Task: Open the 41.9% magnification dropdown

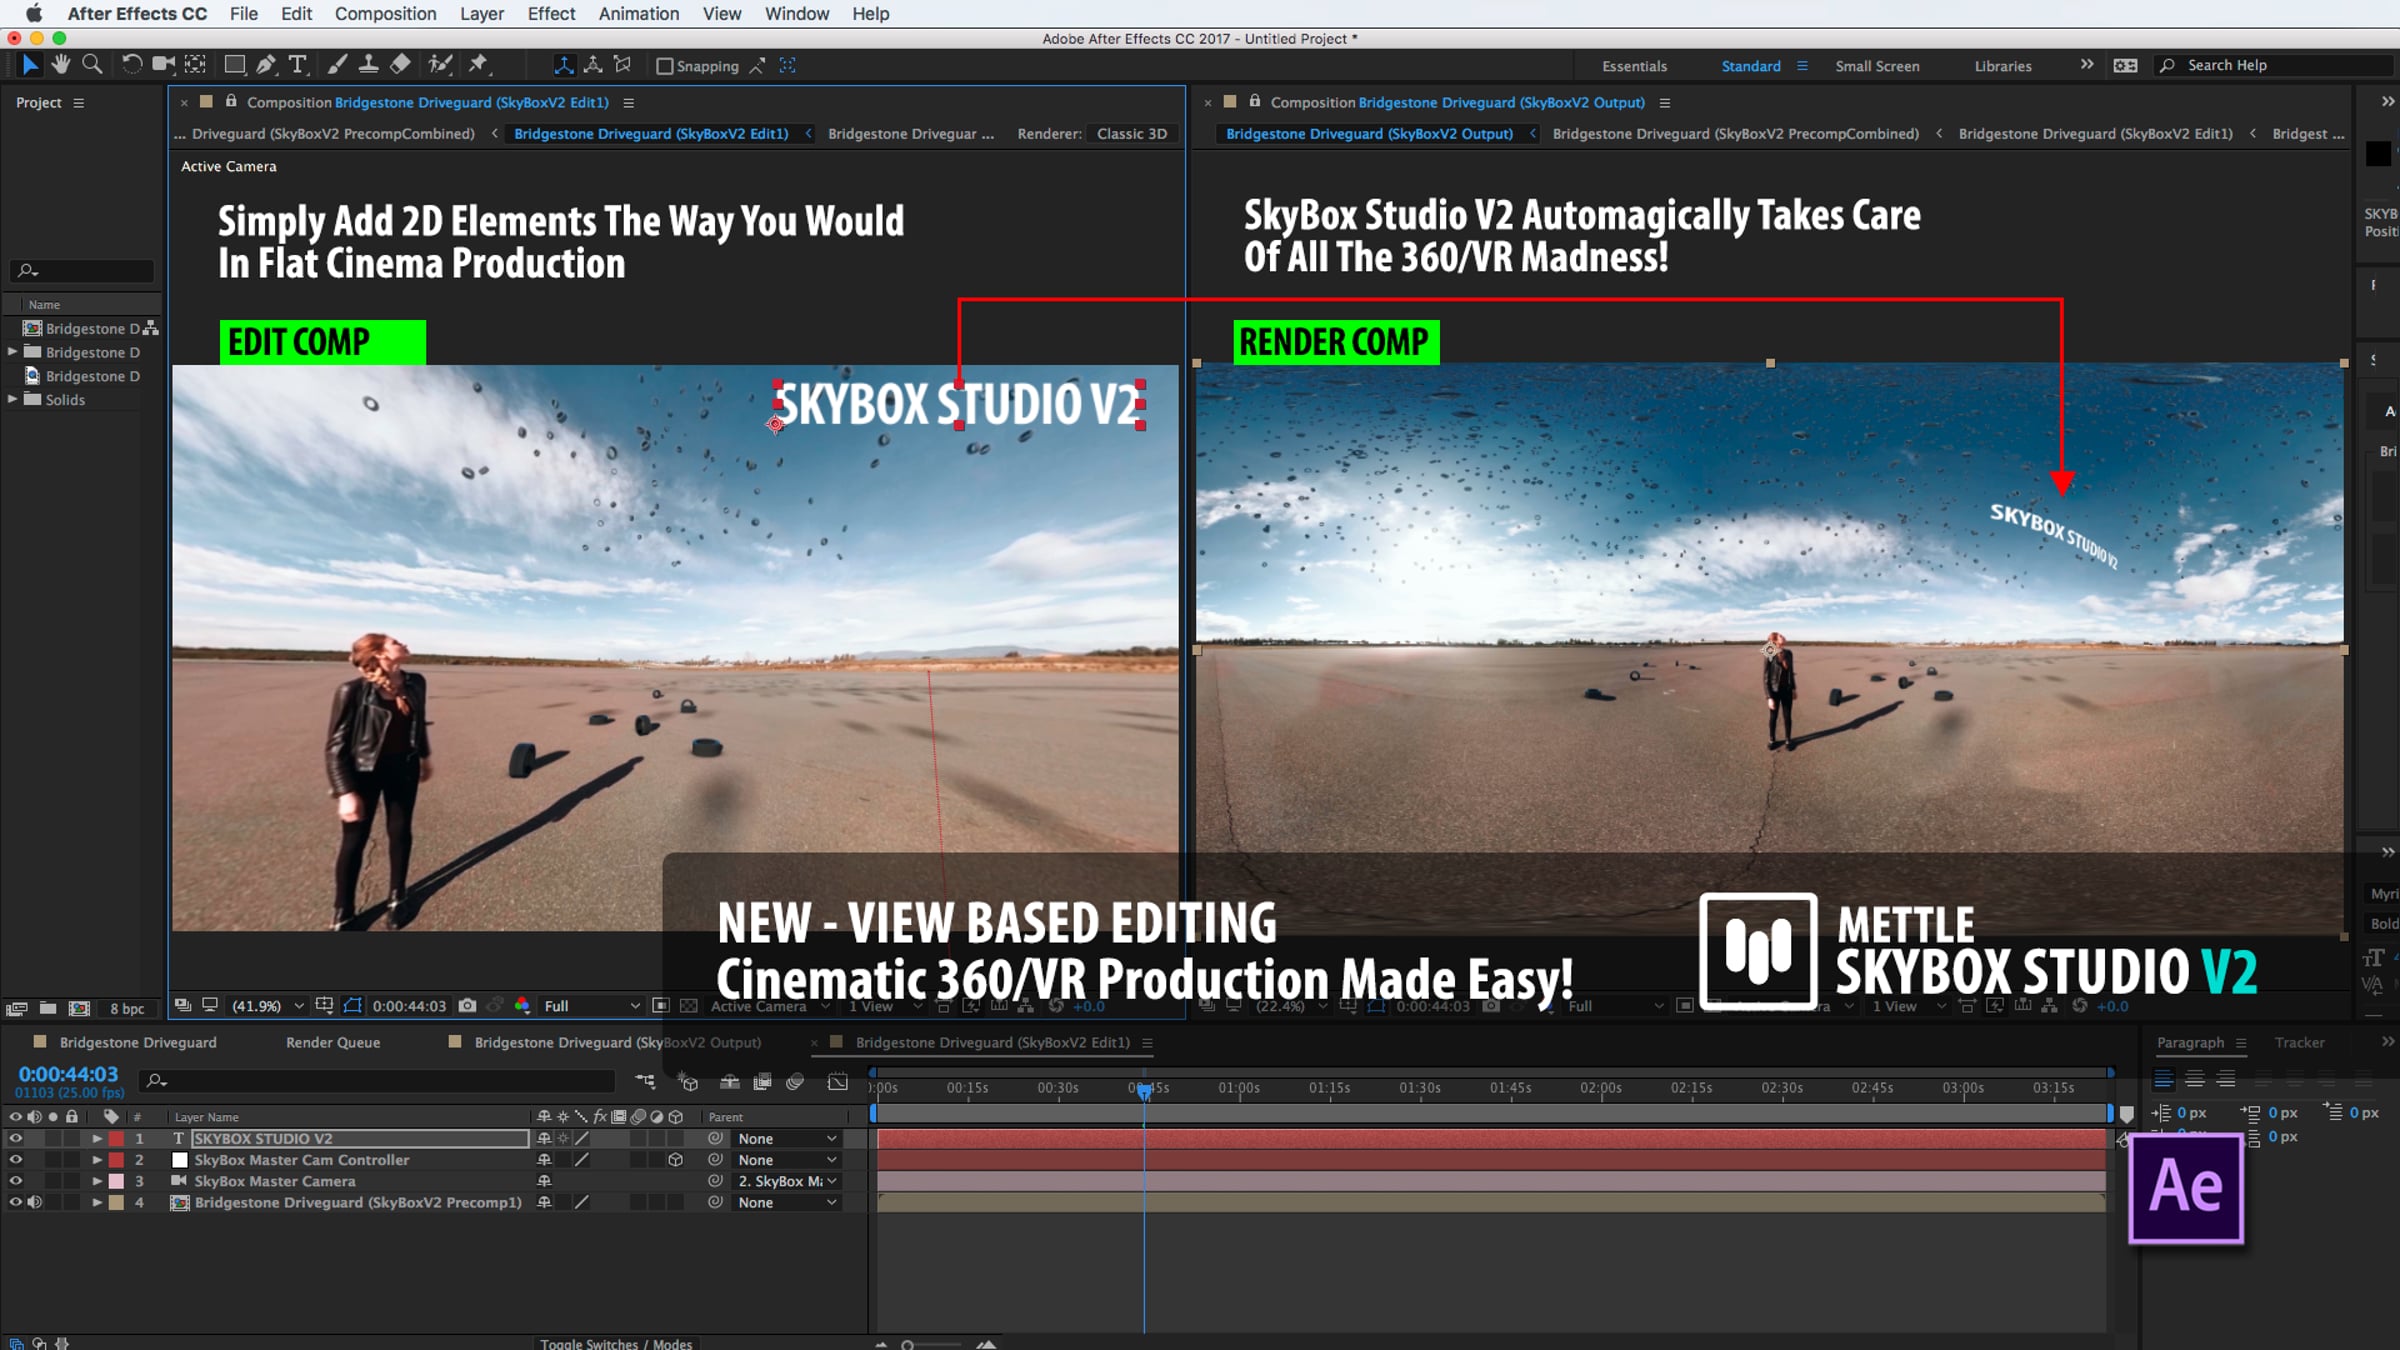Action: [x=267, y=1006]
